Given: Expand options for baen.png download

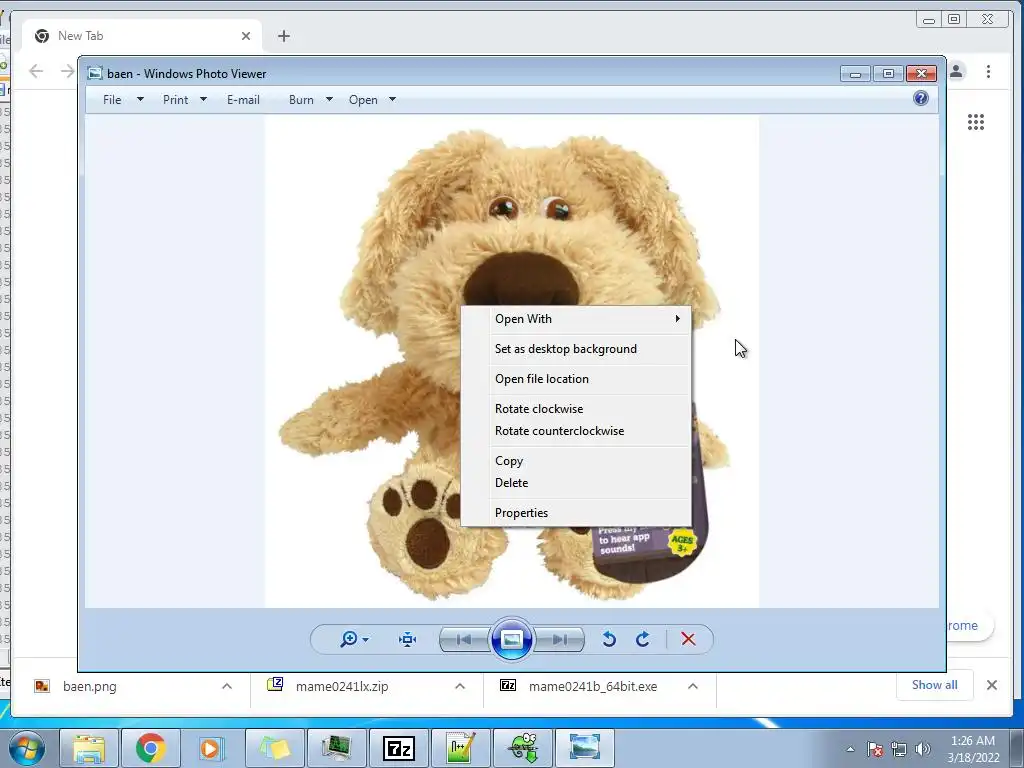Looking at the screenshot, I should click(x=227, y=686).
